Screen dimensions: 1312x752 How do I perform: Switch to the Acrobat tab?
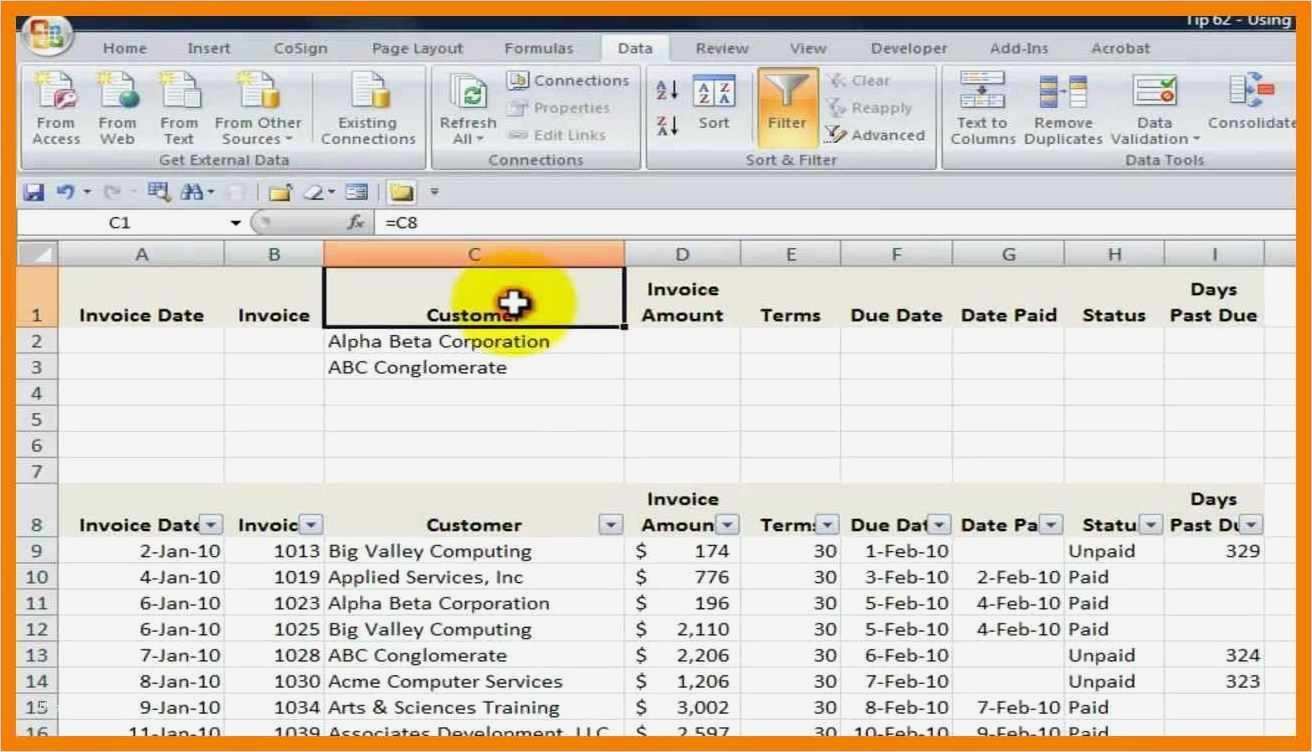(x=1120, y=48)
